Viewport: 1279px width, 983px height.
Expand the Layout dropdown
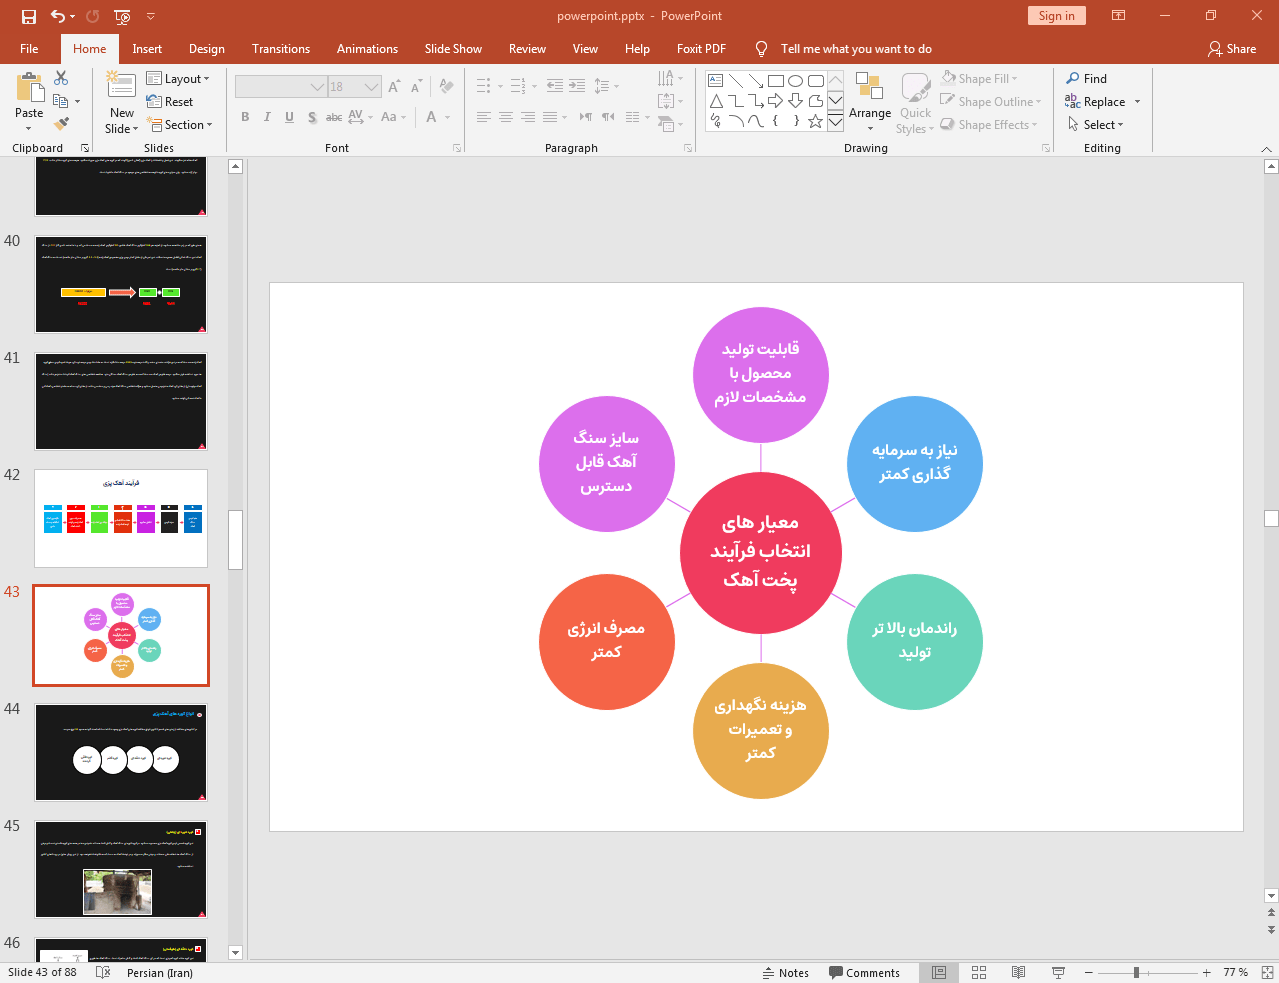coord(178,78)
